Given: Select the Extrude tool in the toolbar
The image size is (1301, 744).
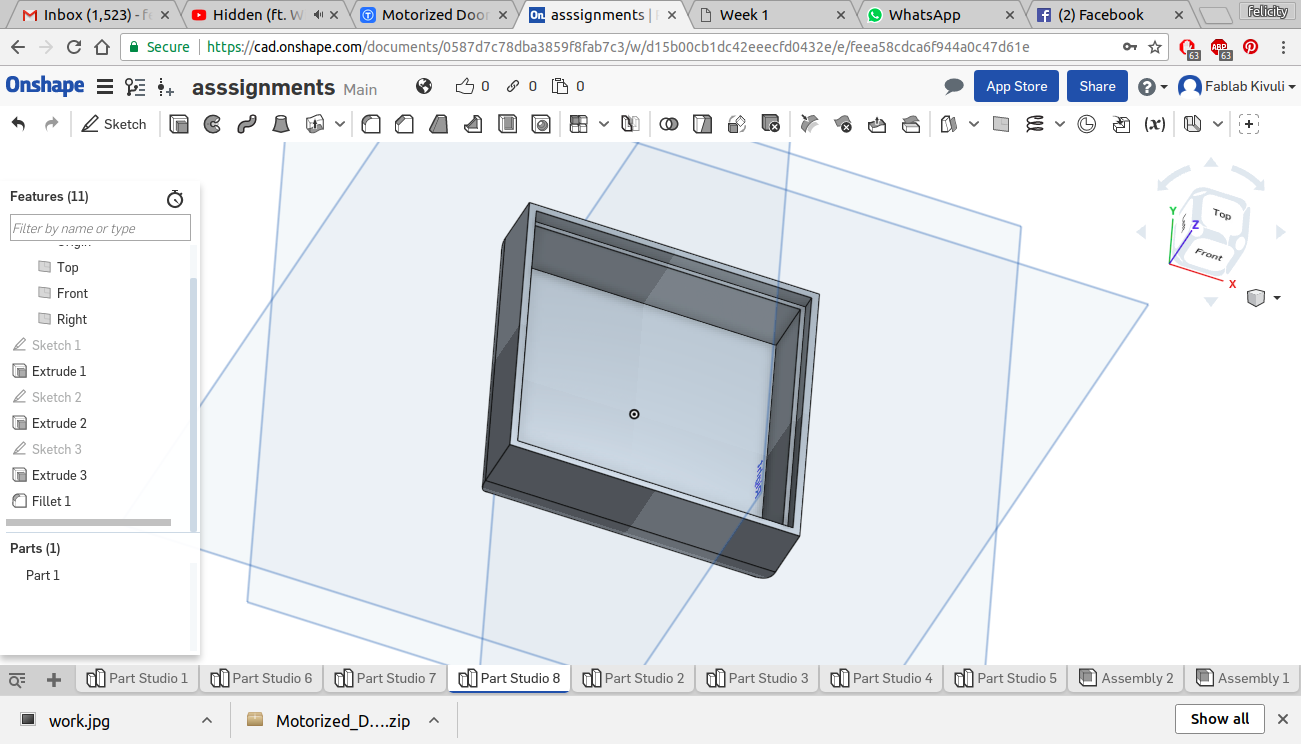Looking at the screenshot, I should pos(179,124).
